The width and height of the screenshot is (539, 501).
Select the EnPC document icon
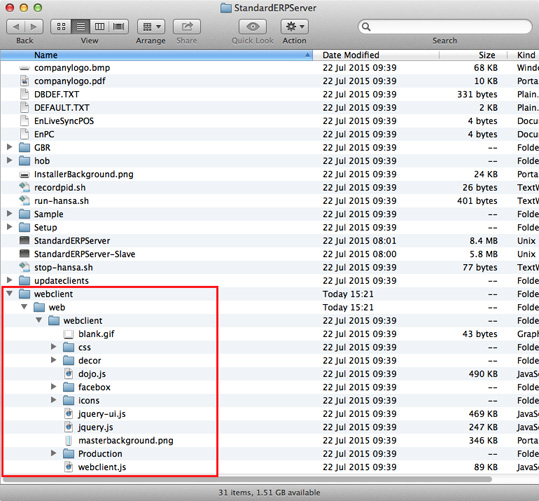(24, 134)
